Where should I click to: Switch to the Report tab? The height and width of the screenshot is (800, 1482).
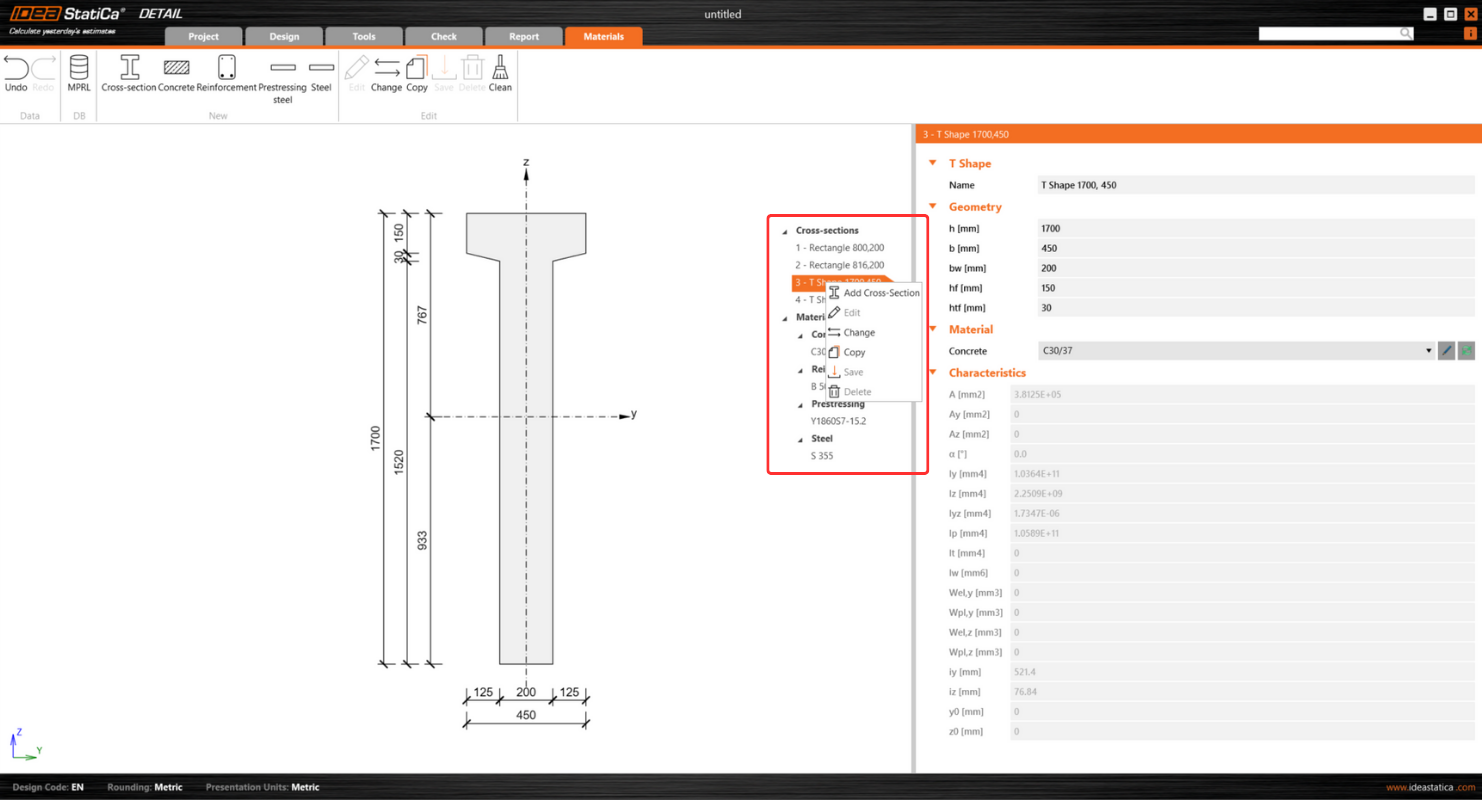point(523,36)
